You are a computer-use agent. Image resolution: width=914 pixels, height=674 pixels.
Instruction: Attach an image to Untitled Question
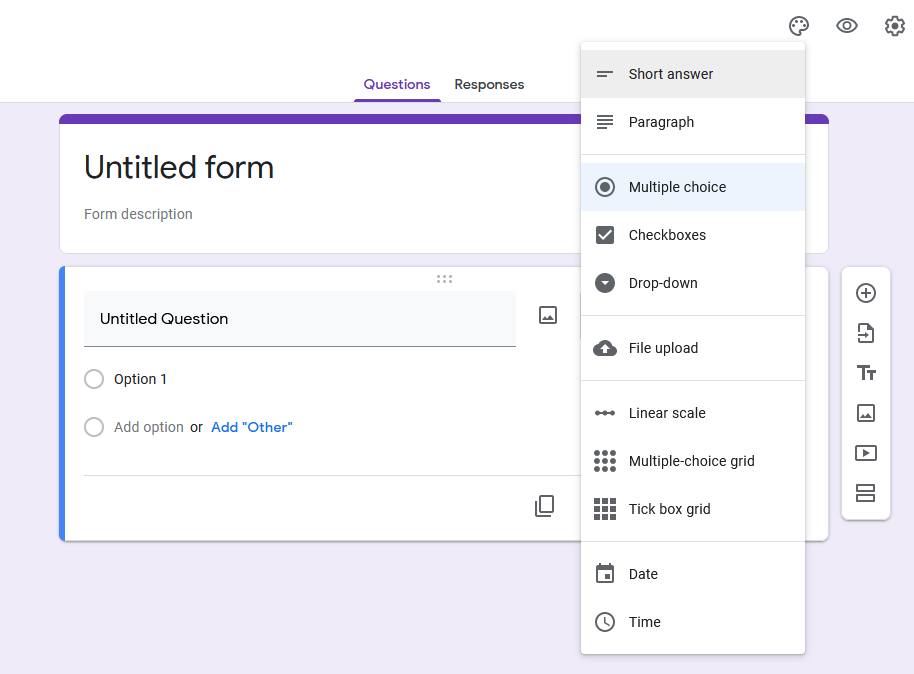[x=548, y=315]
